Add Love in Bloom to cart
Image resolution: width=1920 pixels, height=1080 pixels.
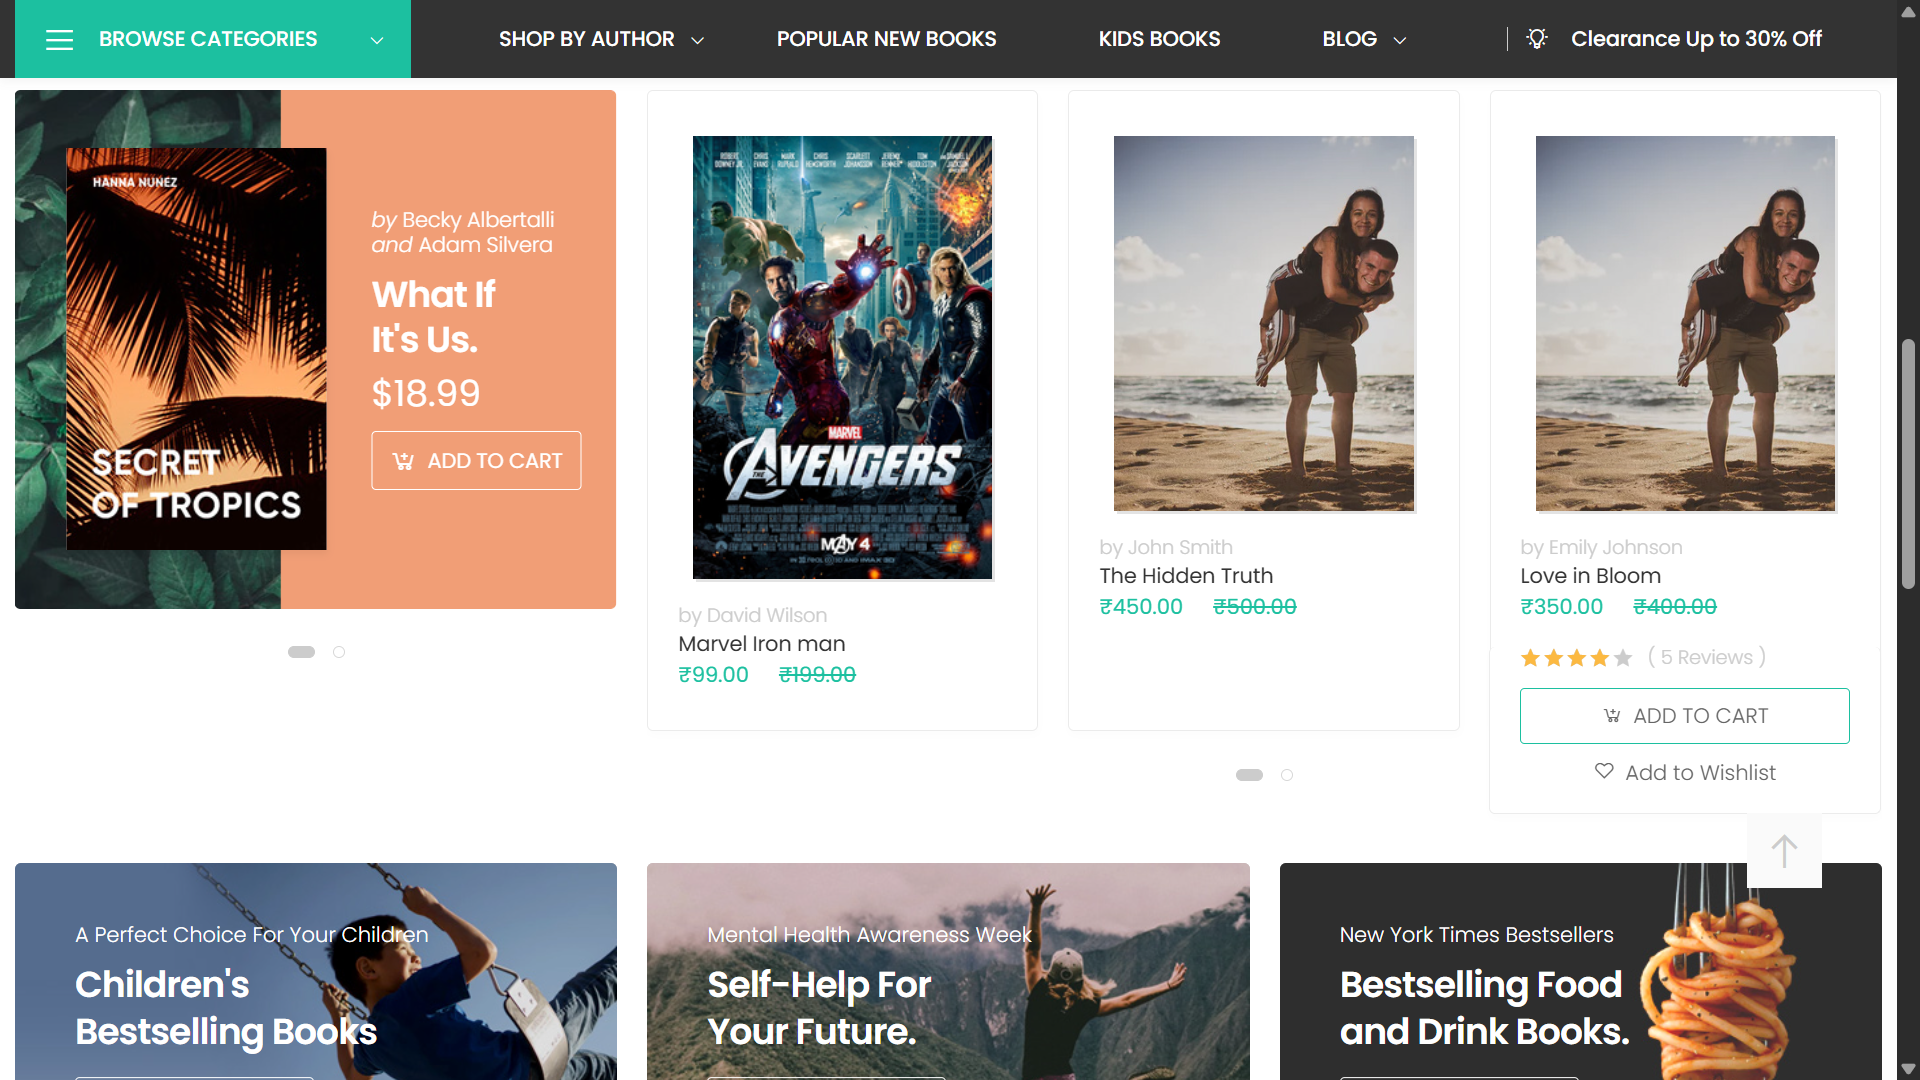pyautogui.click(x=1685, y=716)
